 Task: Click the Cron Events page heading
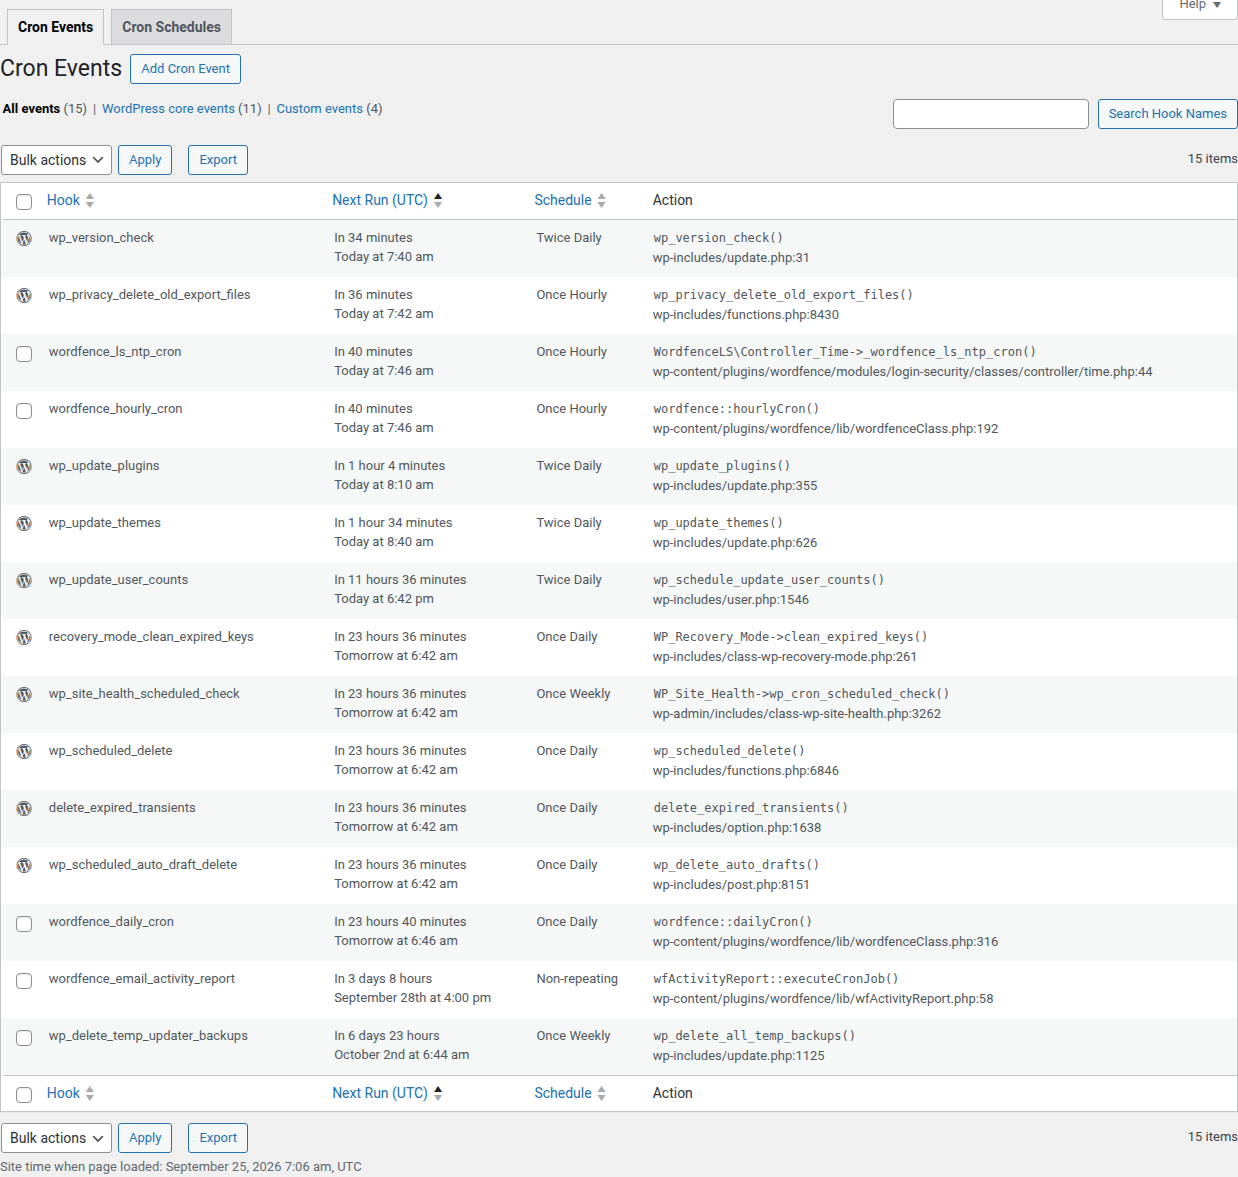point(61,68)
